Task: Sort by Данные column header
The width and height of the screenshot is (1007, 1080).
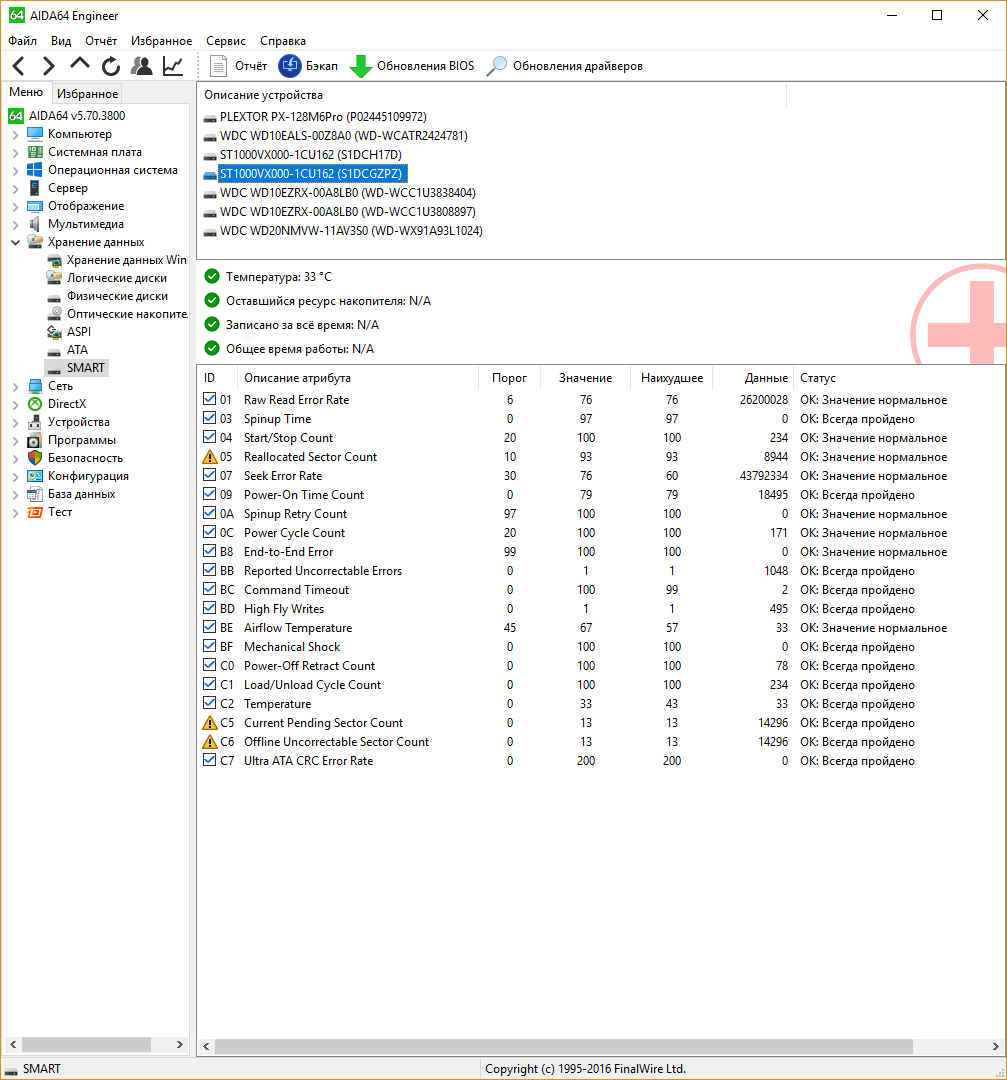Action: coord(753,377)
